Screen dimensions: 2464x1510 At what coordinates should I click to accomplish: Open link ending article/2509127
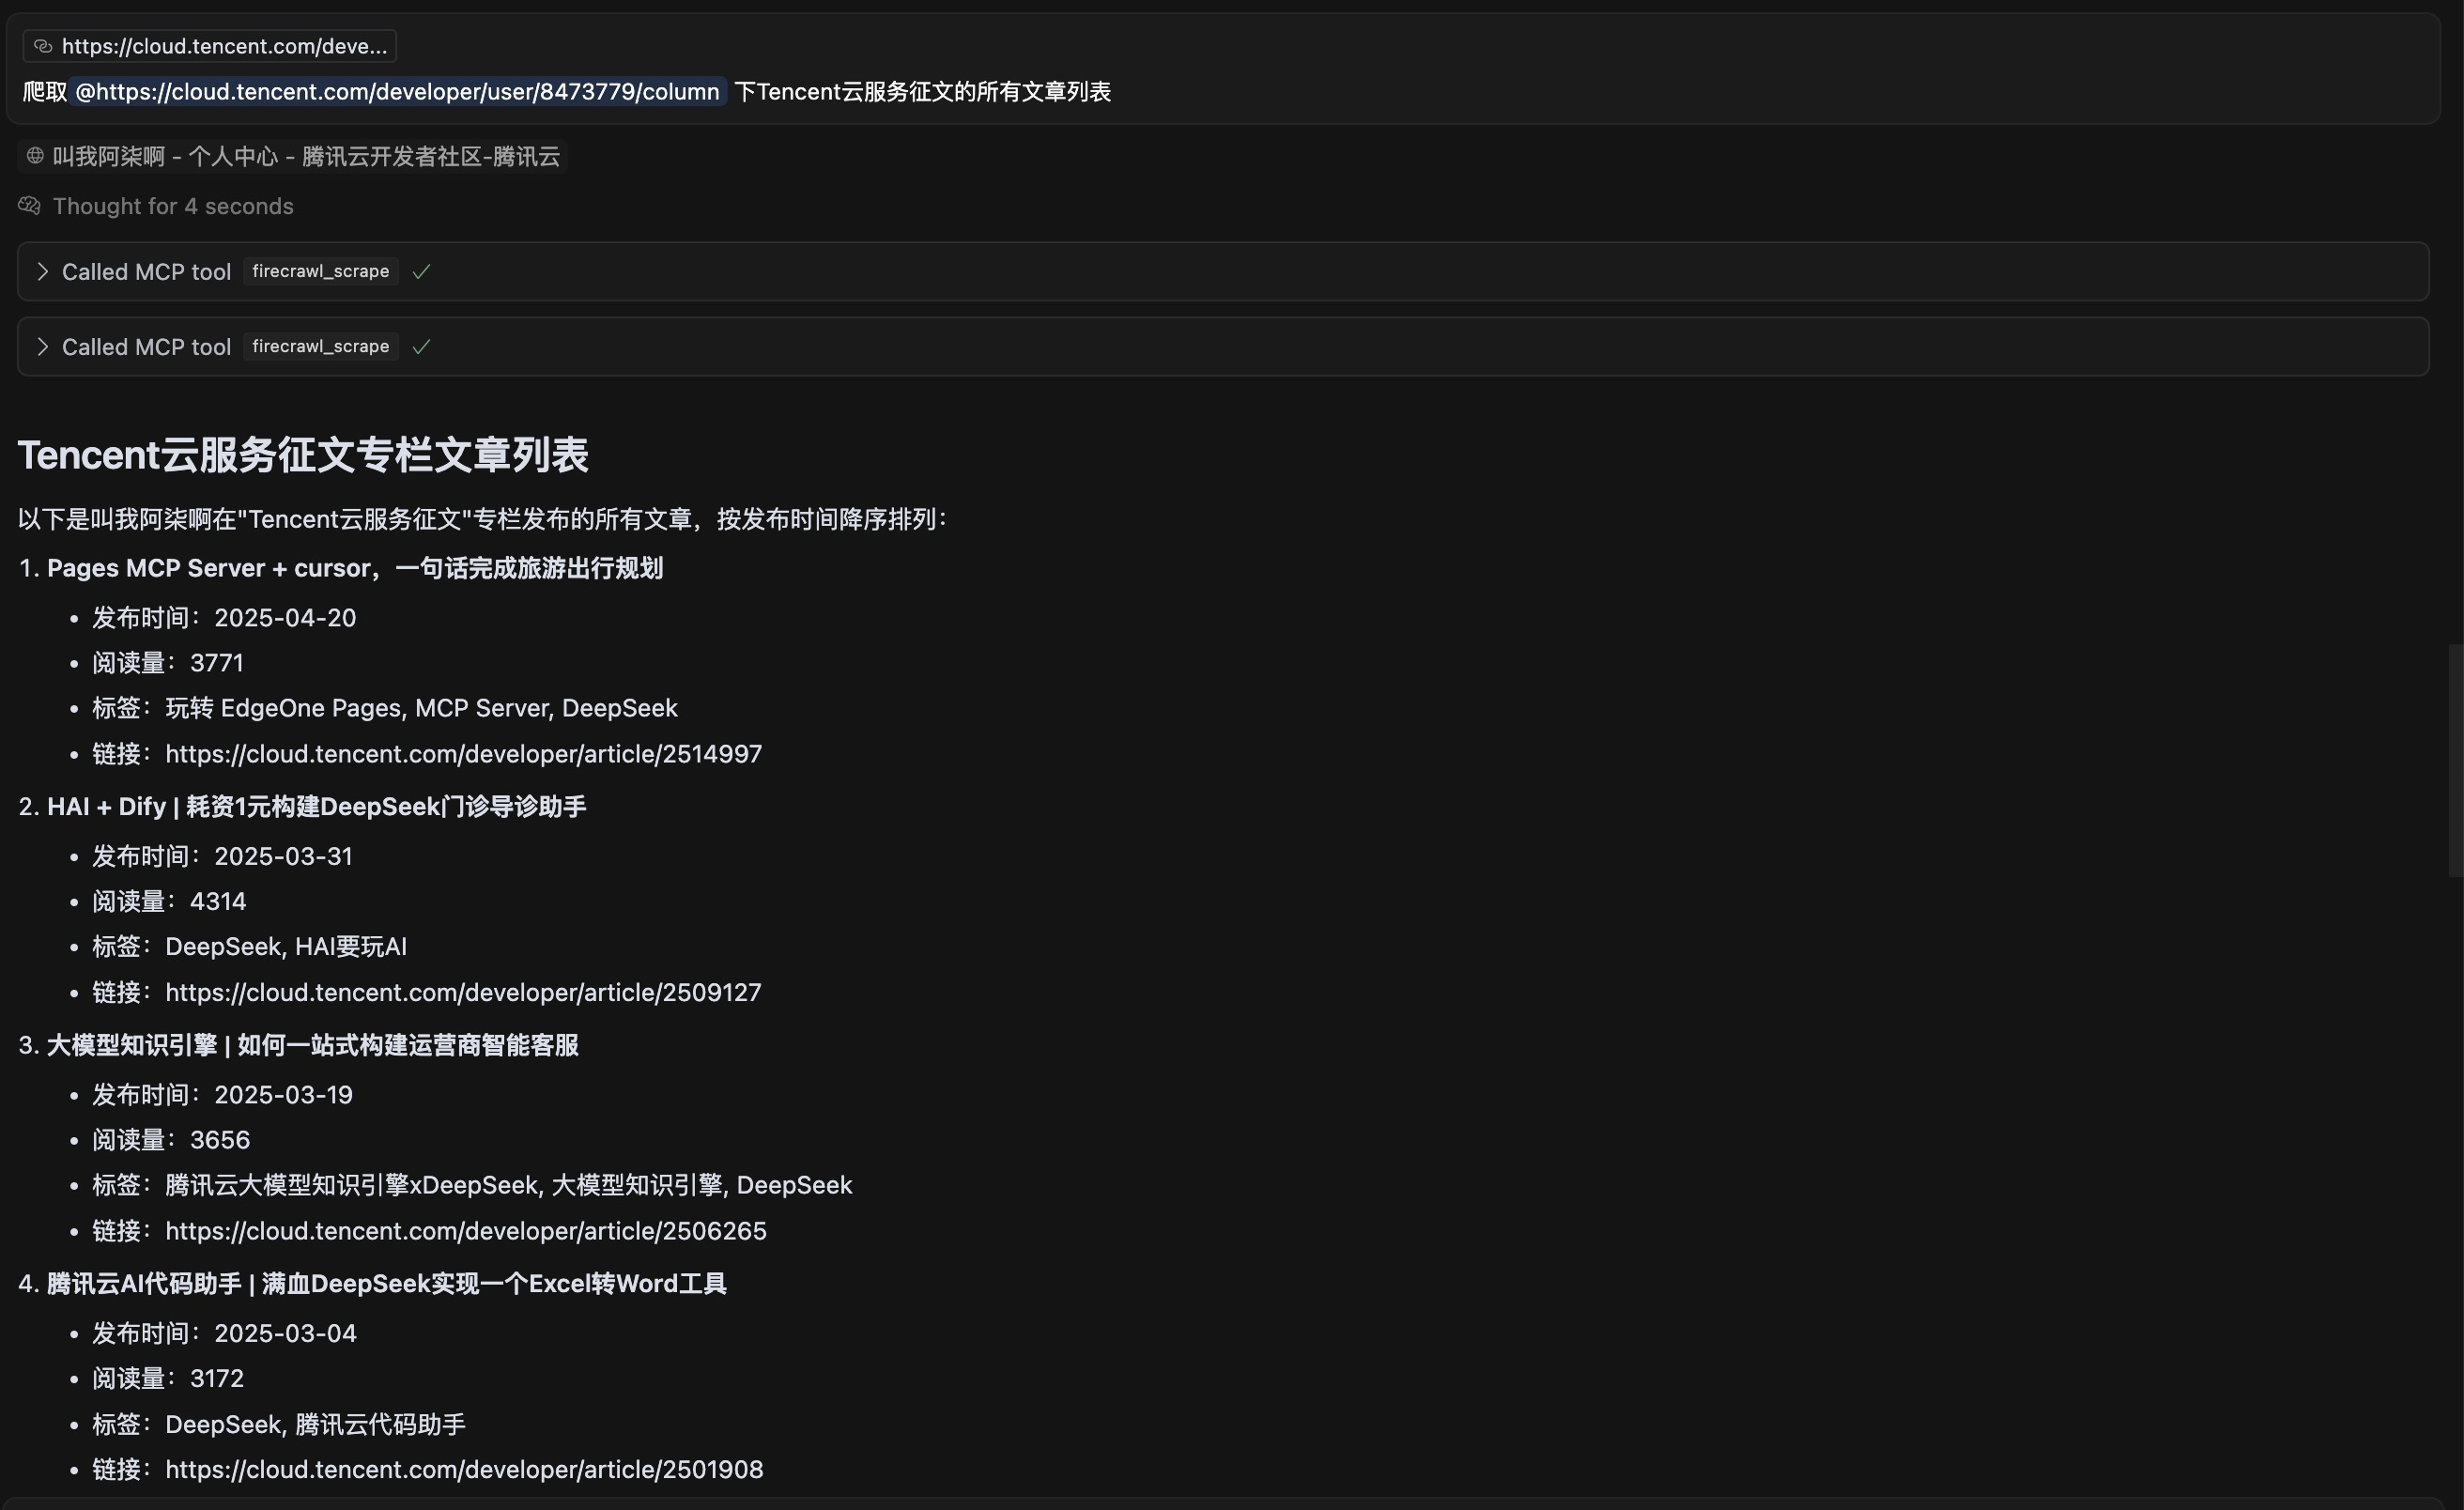tap(463, 992)
